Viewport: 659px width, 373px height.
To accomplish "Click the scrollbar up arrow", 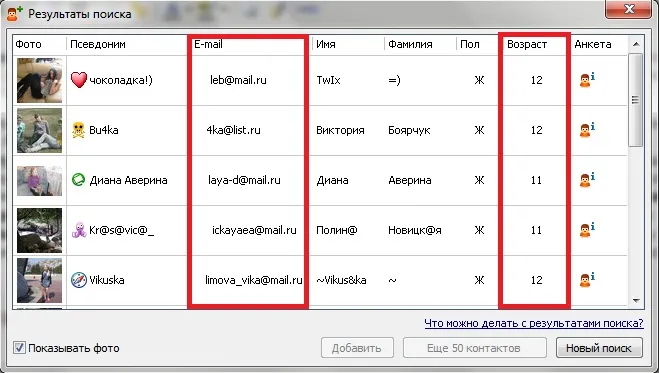I will click(636, 44).
